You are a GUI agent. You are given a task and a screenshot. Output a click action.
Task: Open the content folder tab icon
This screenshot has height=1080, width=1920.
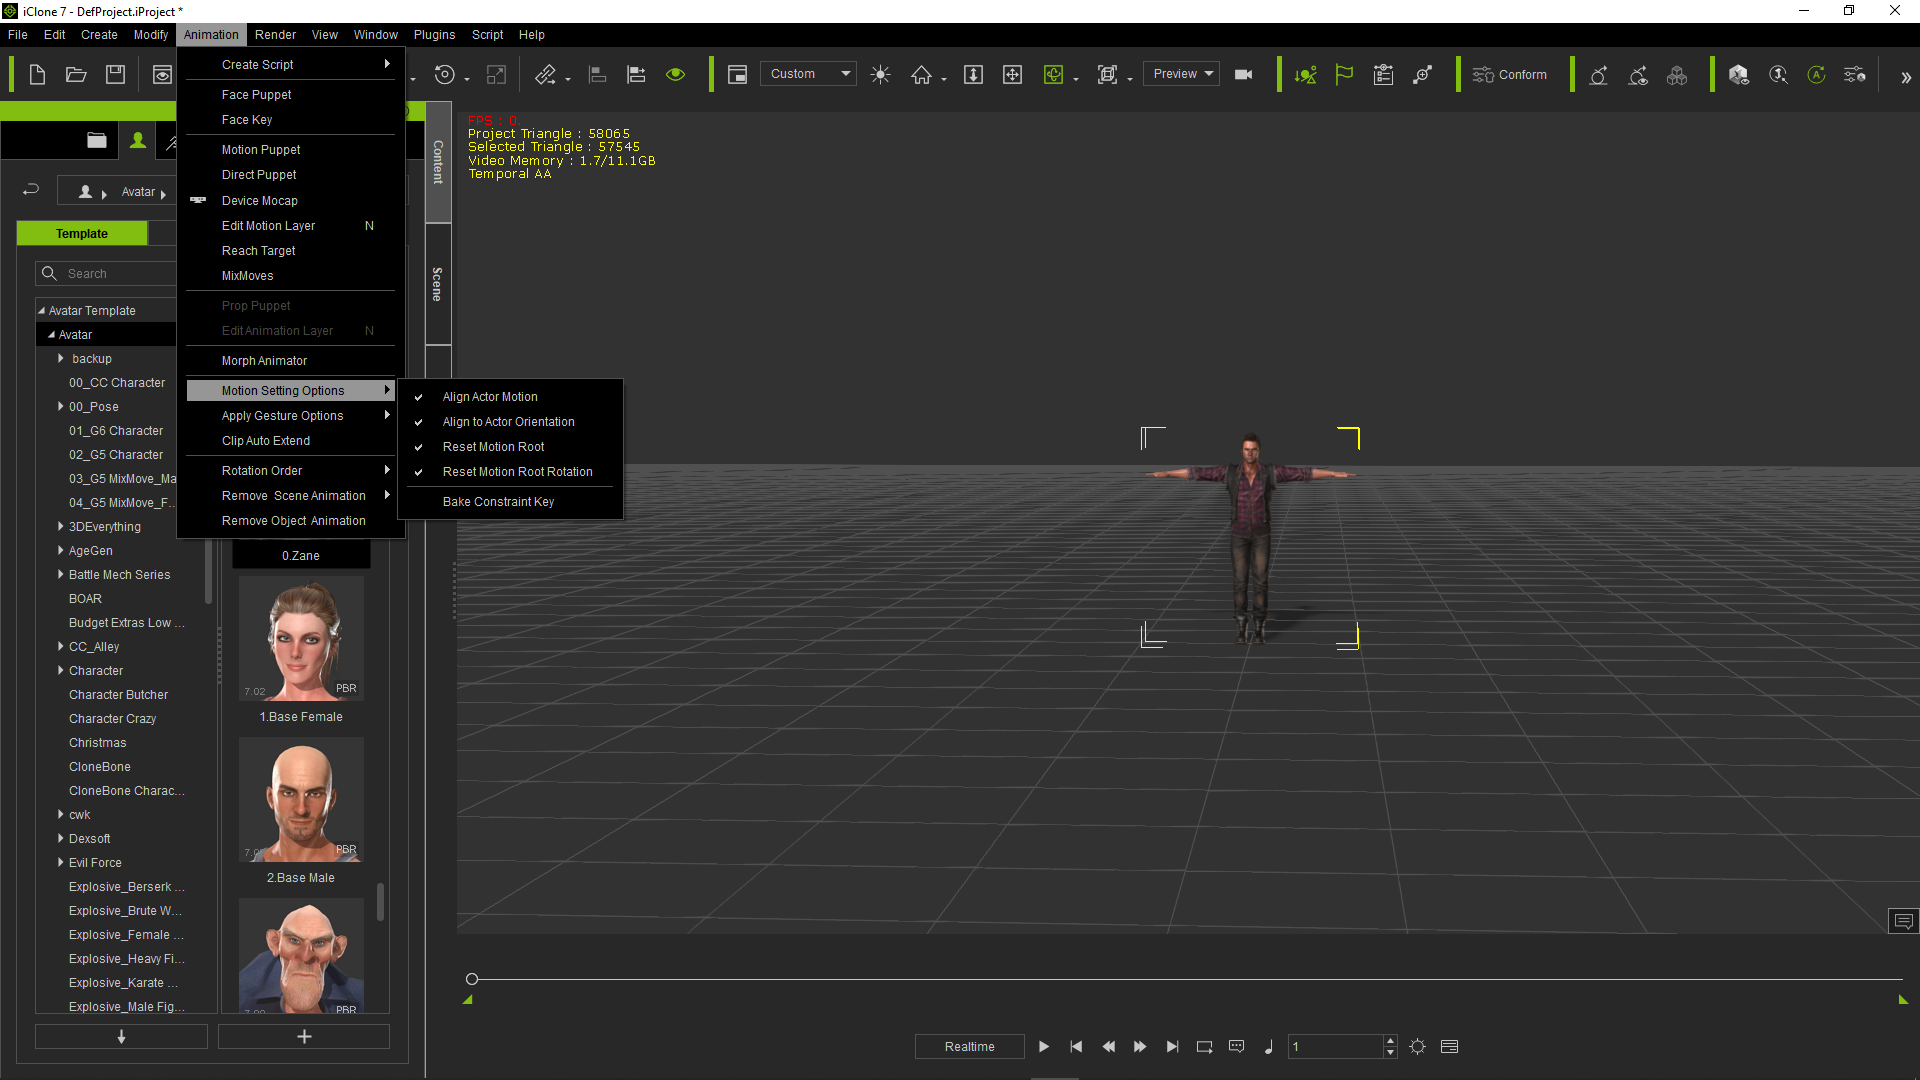(x=96, y=140)
